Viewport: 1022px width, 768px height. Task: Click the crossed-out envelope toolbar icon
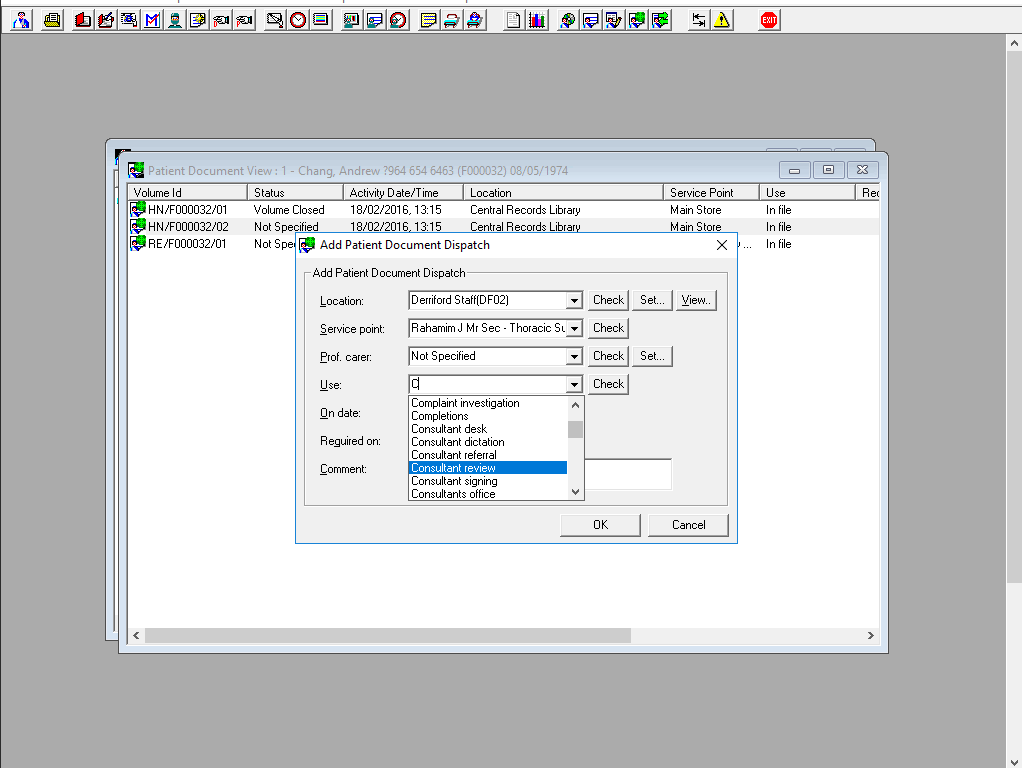275,20
